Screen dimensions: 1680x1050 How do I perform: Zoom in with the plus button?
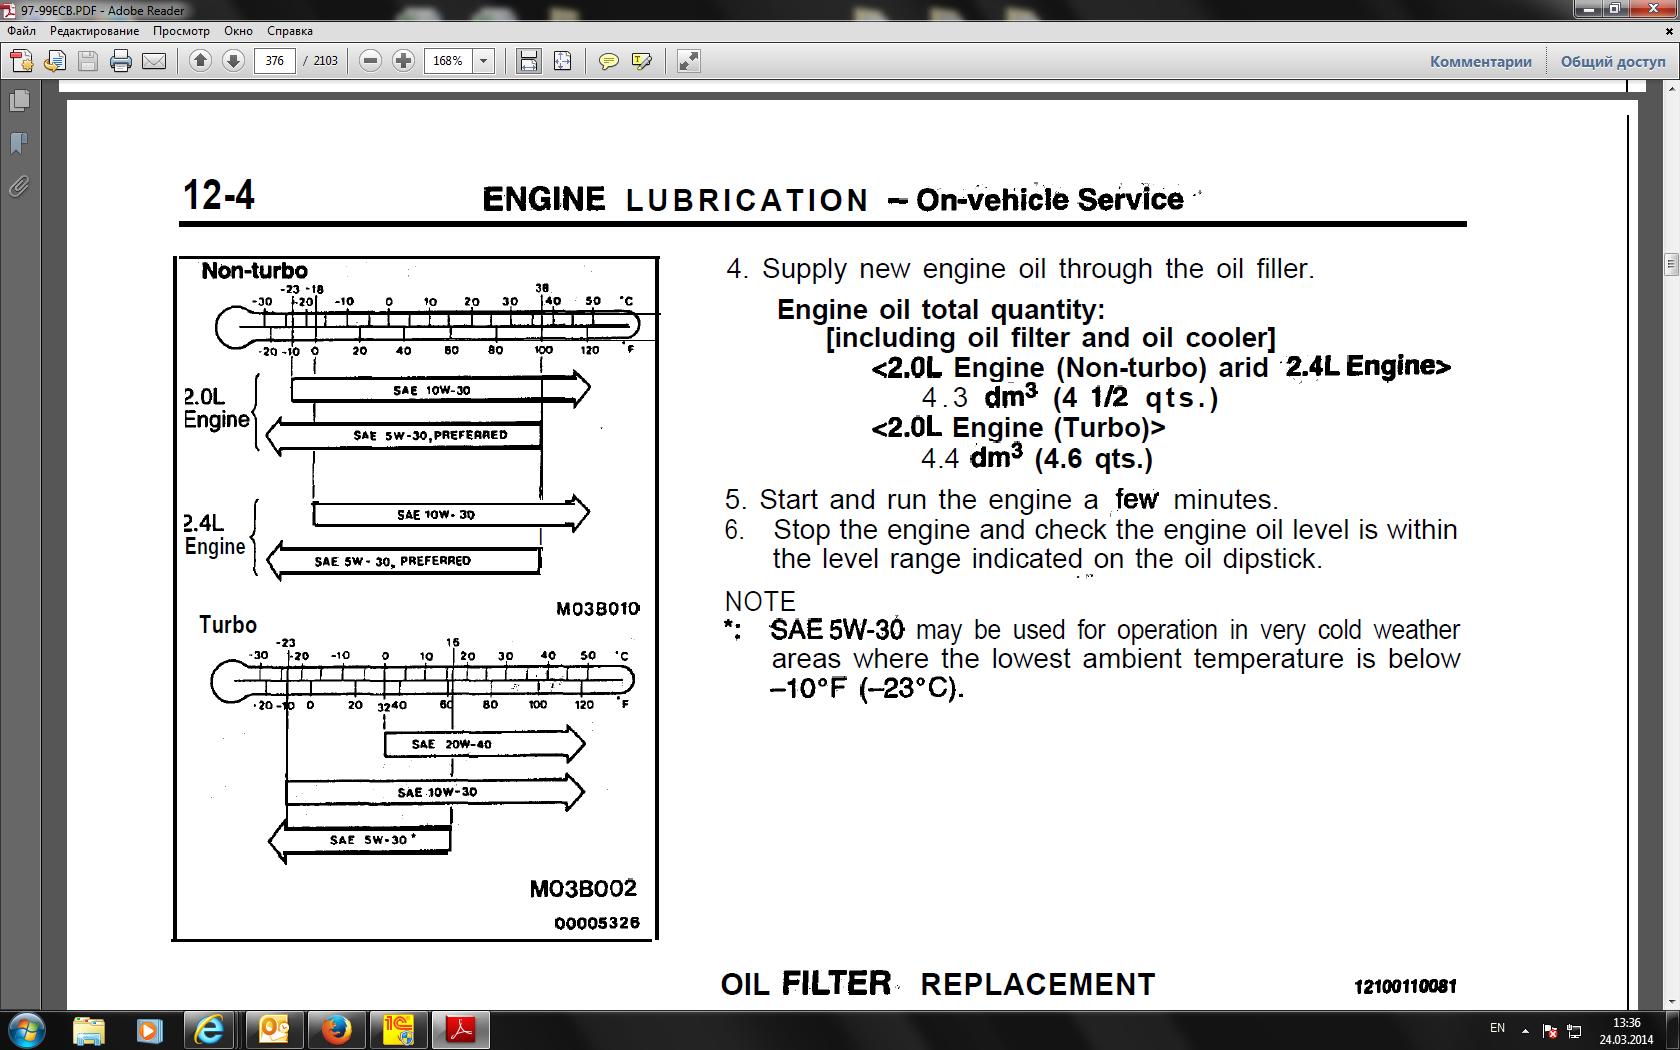point(403,61)
